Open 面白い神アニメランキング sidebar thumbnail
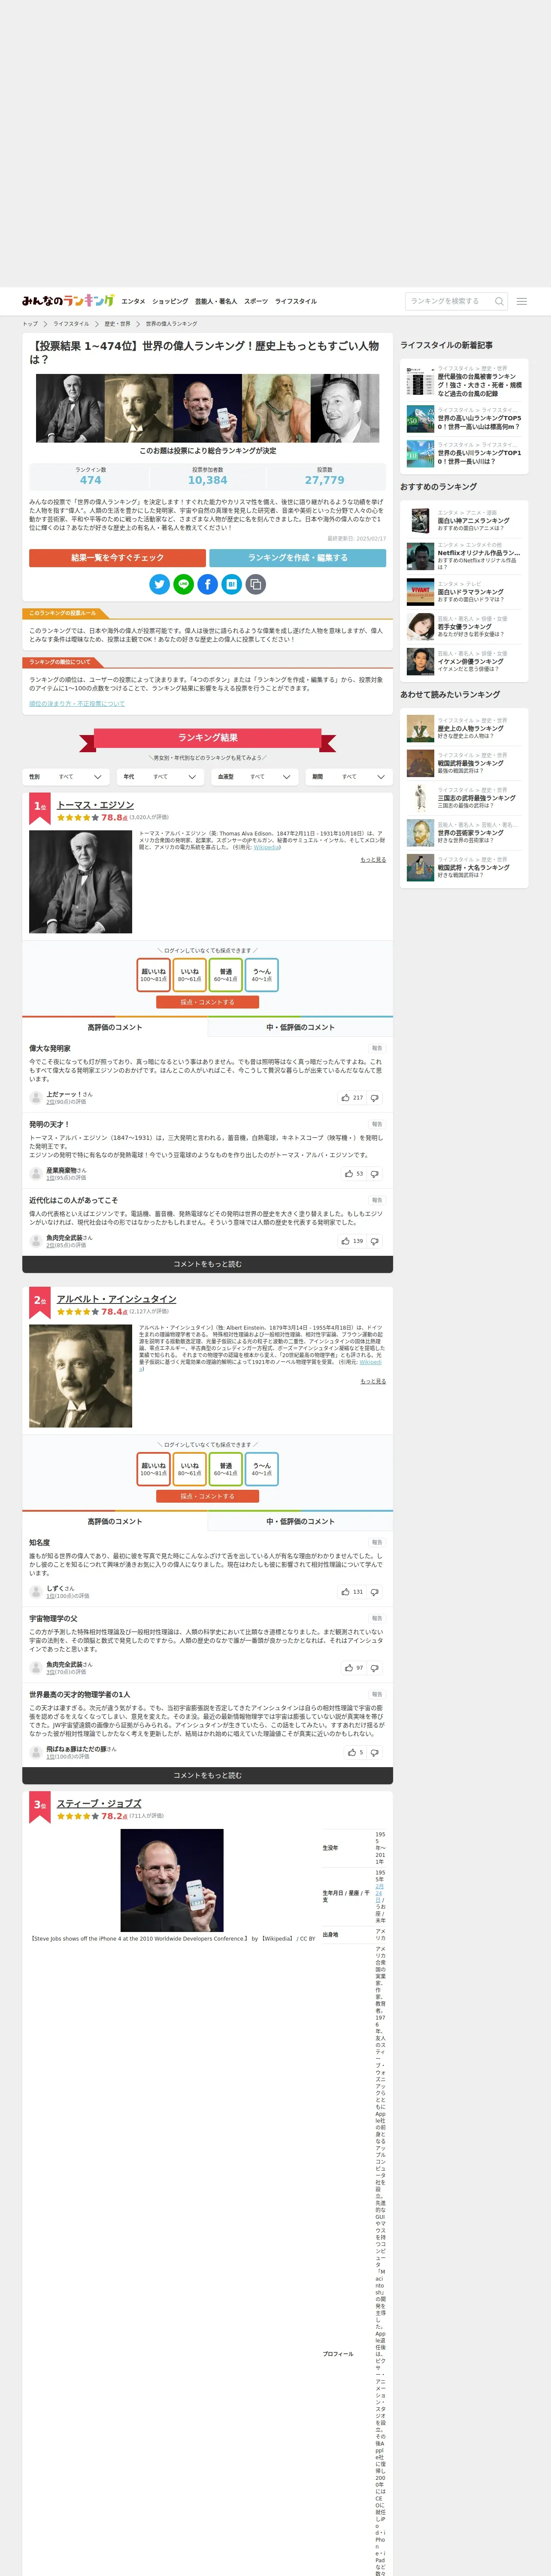The image size is (551, 2576). (x=420, y=521)
